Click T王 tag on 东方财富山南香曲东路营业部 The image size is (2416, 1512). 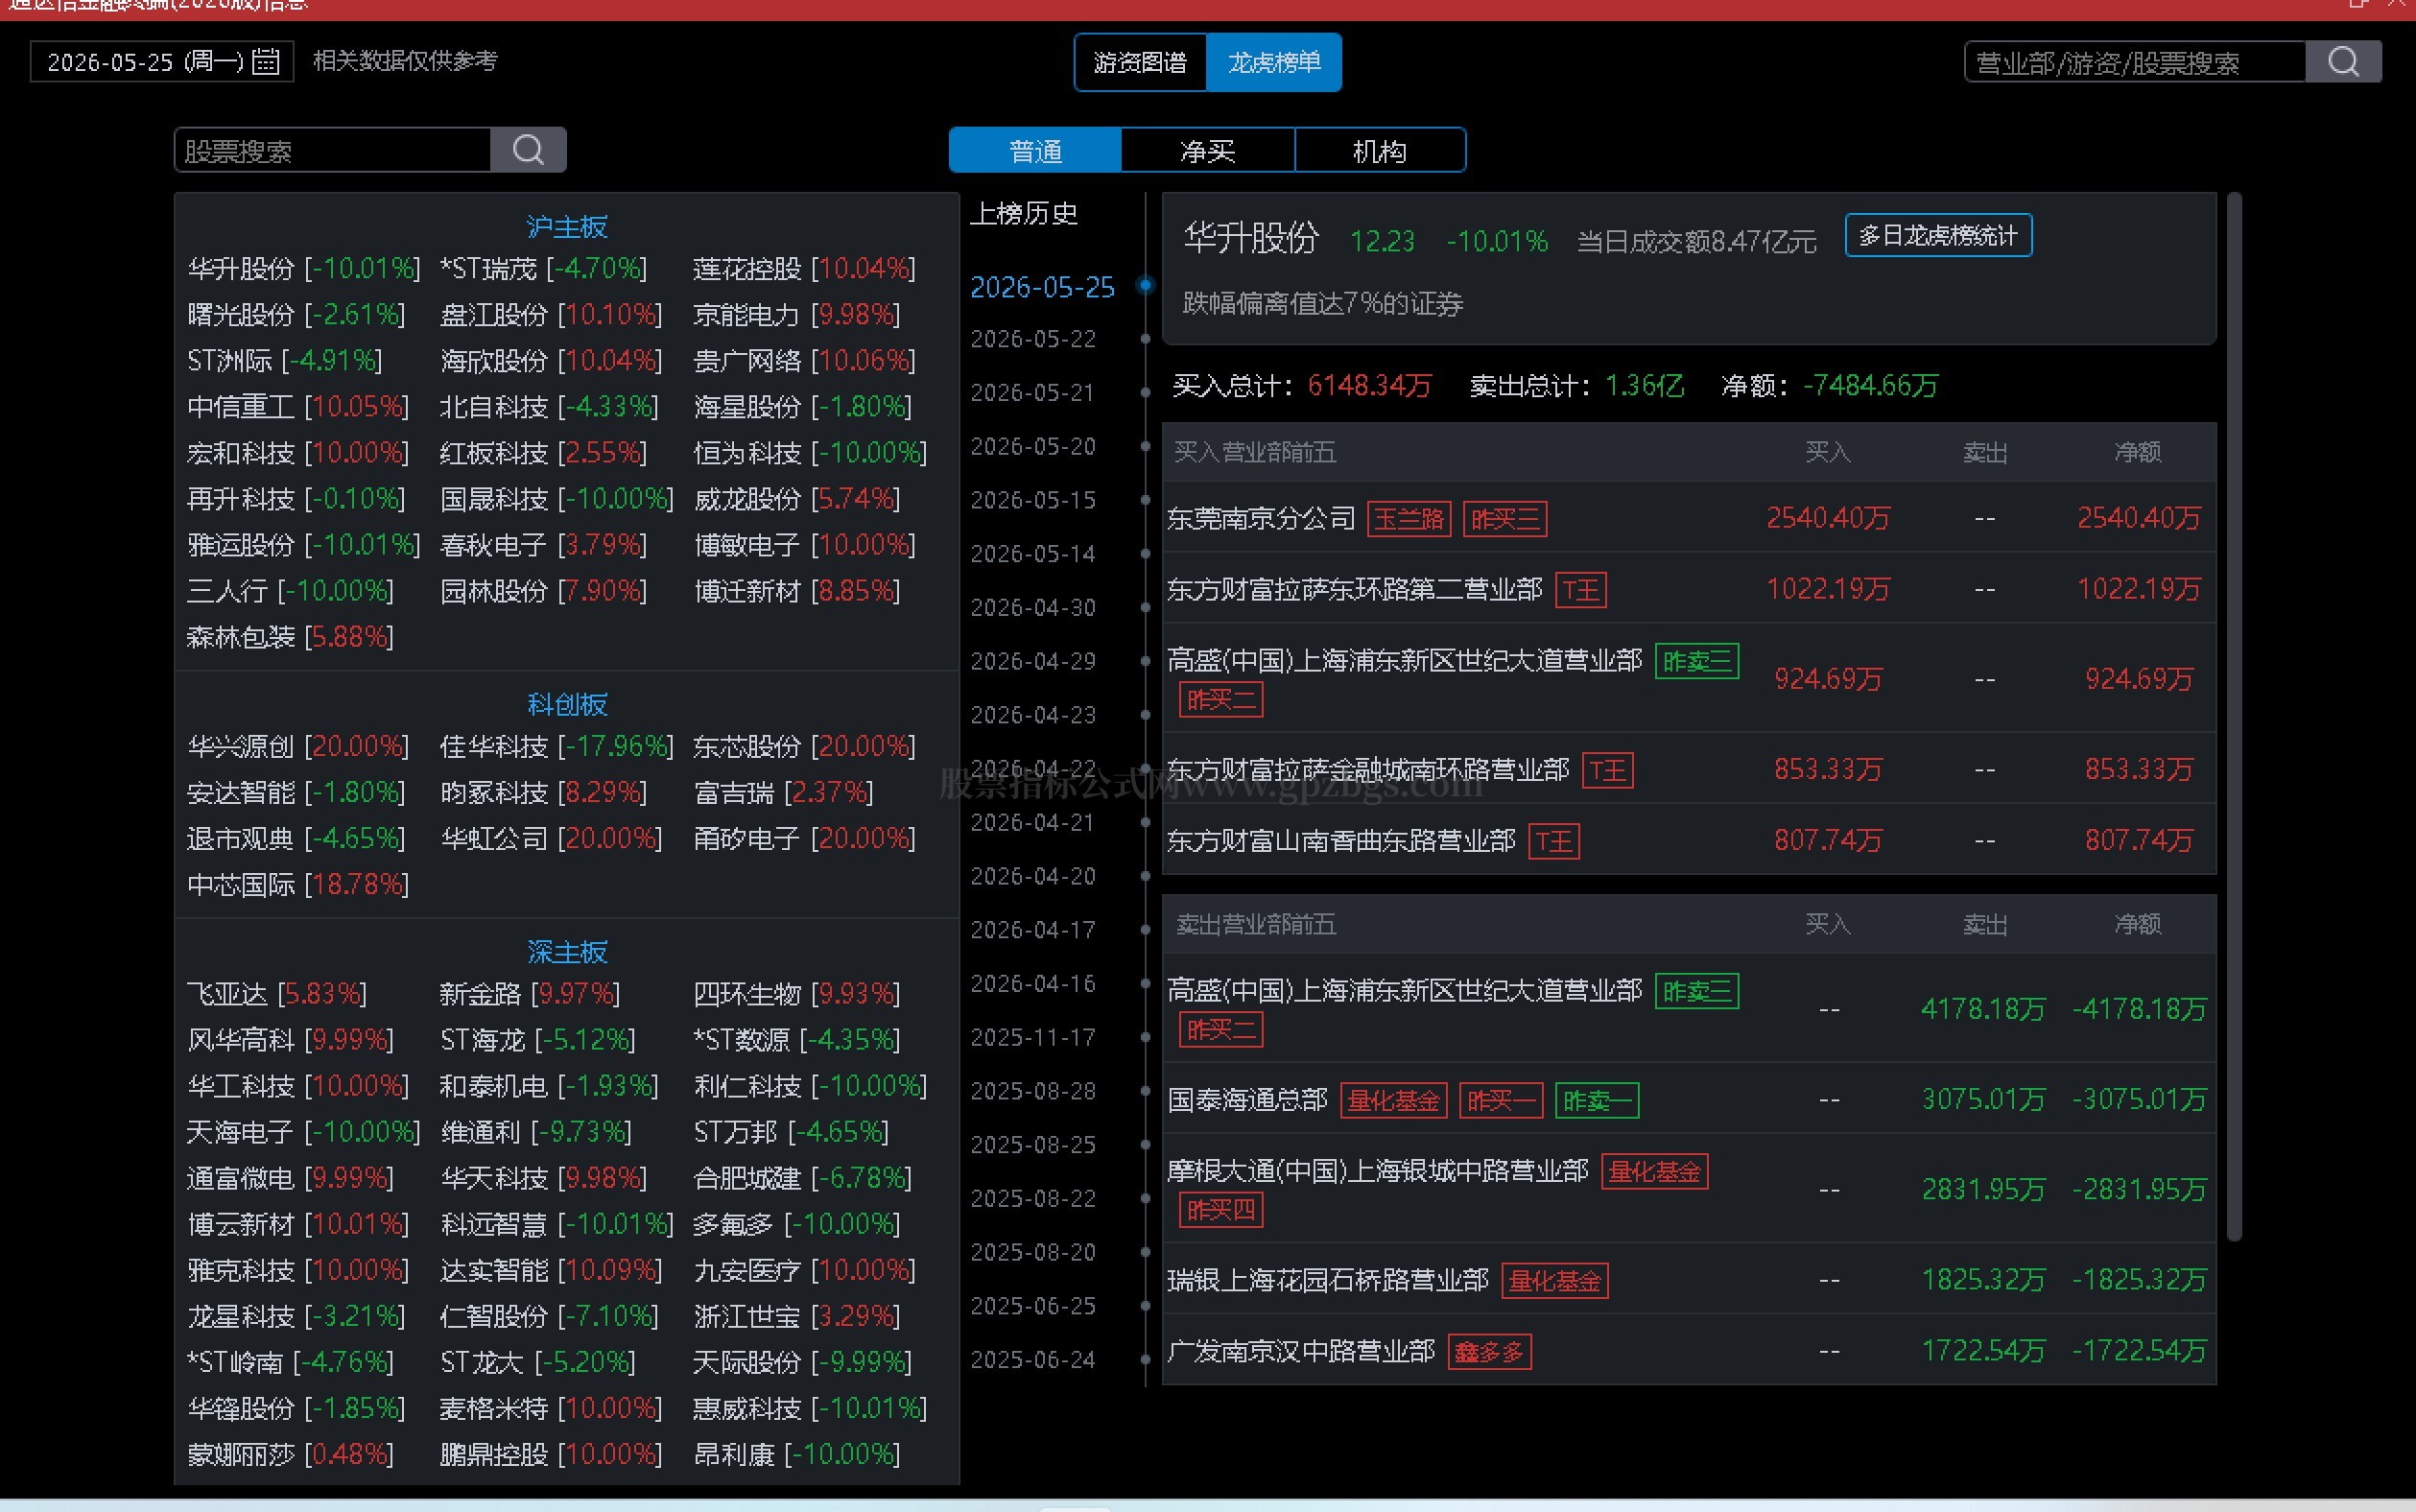click(x=1554, y=842)
